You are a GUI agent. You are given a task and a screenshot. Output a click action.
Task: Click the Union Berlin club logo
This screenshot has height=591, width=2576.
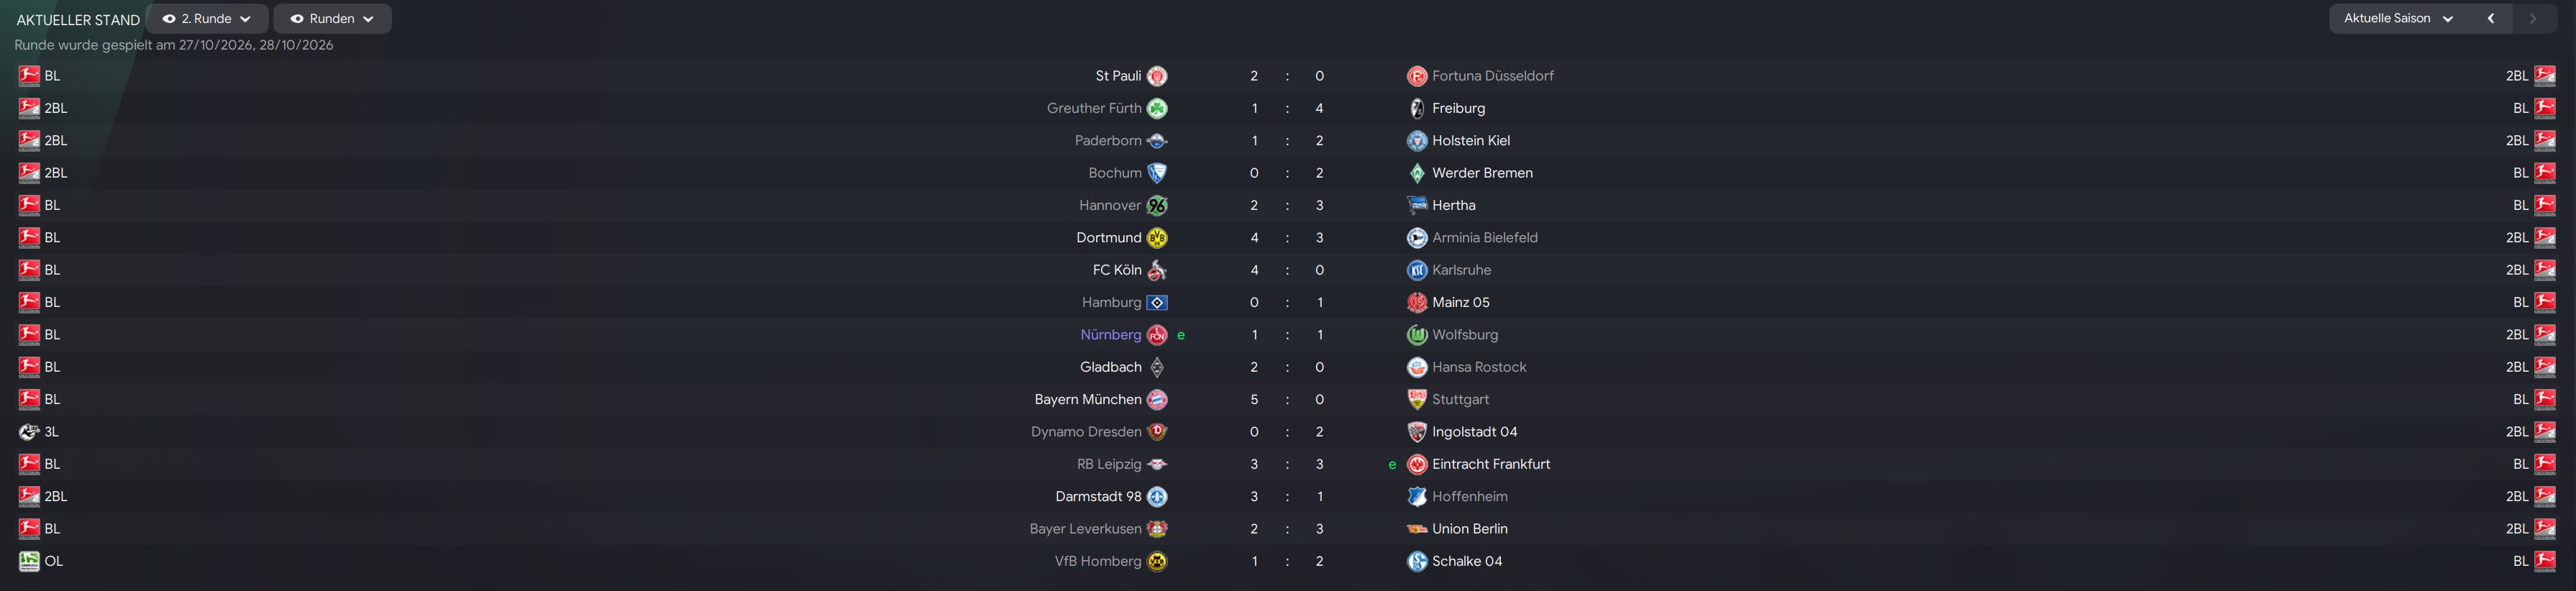click(x=1416, y=529)
